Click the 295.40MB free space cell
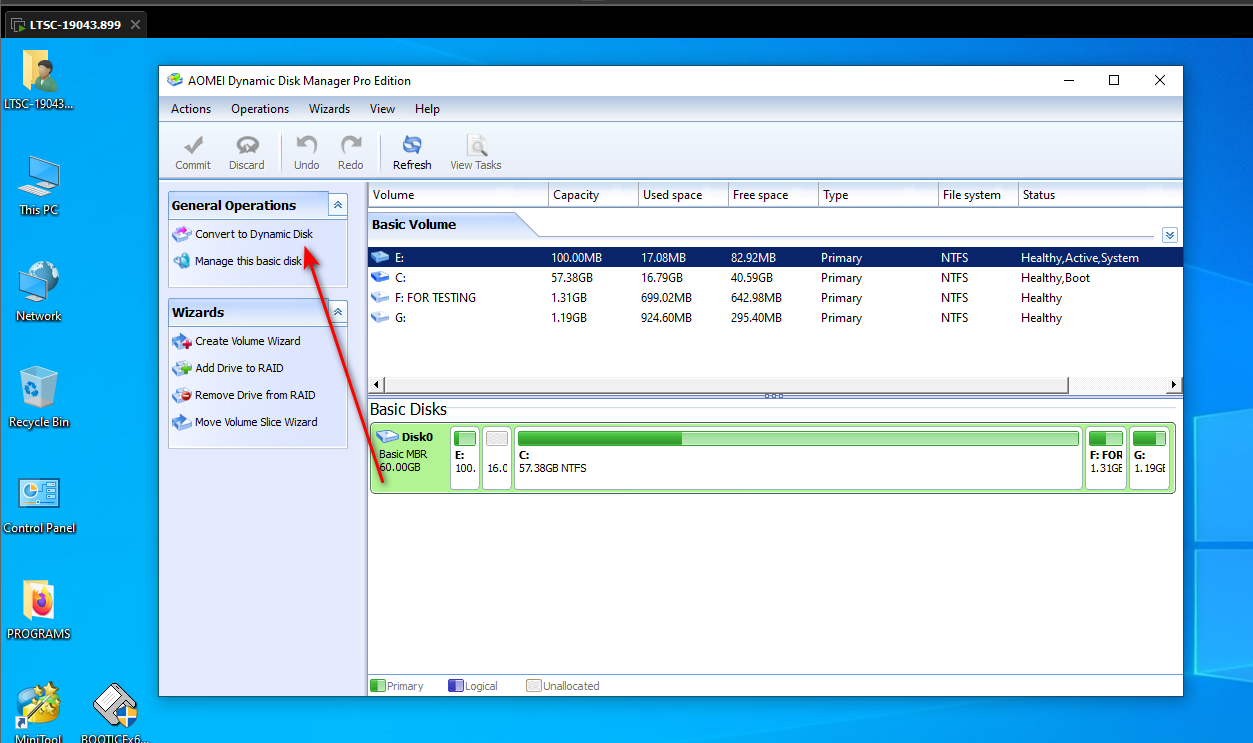The image size is (1253, 743). [x=757, y=318]
